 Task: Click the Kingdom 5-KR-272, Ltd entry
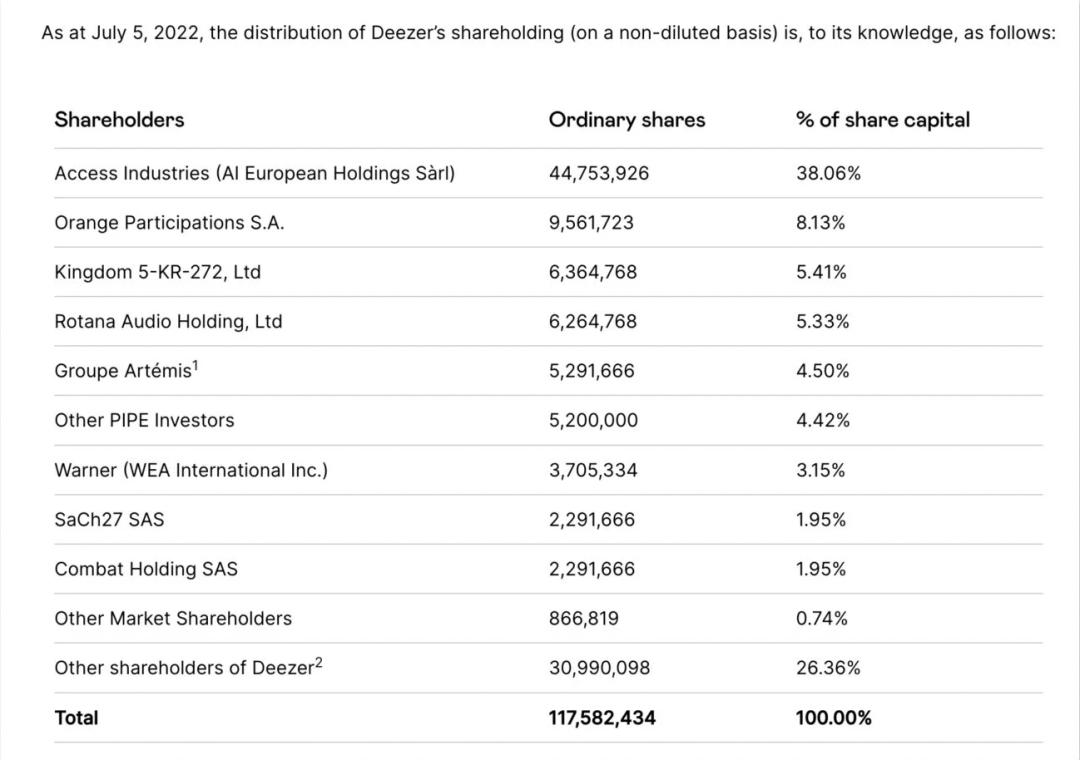[x=157, y=272]
